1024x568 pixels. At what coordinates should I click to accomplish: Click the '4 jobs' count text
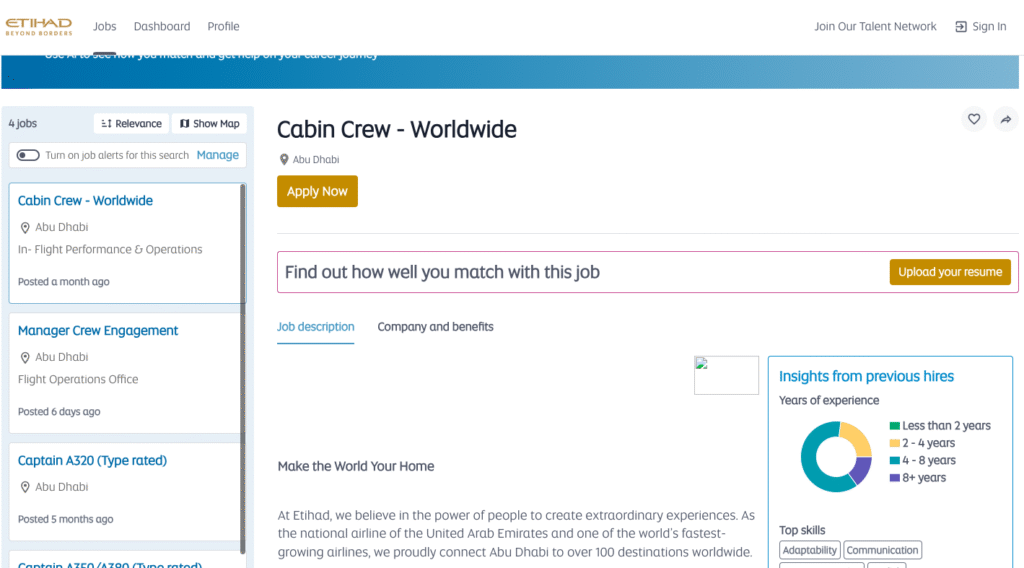(23, 123)
